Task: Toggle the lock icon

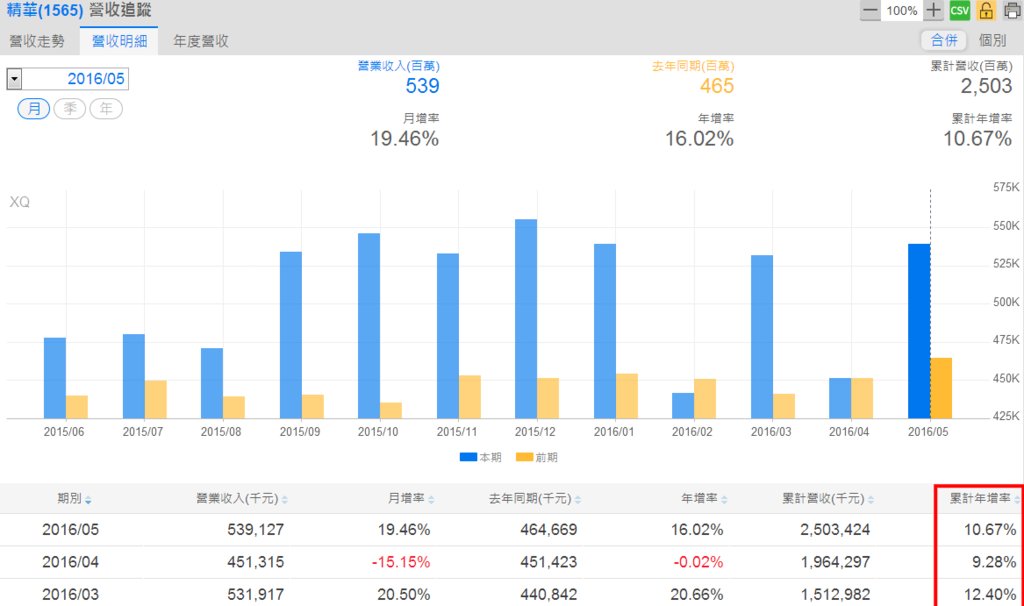Action: click(x=986, y=10)
